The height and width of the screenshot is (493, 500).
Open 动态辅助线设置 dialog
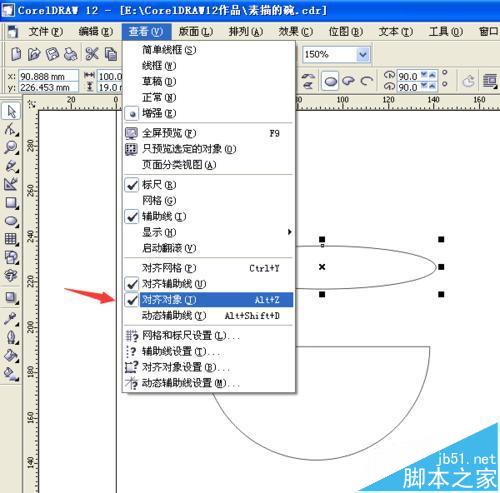[x=209, y=383]
